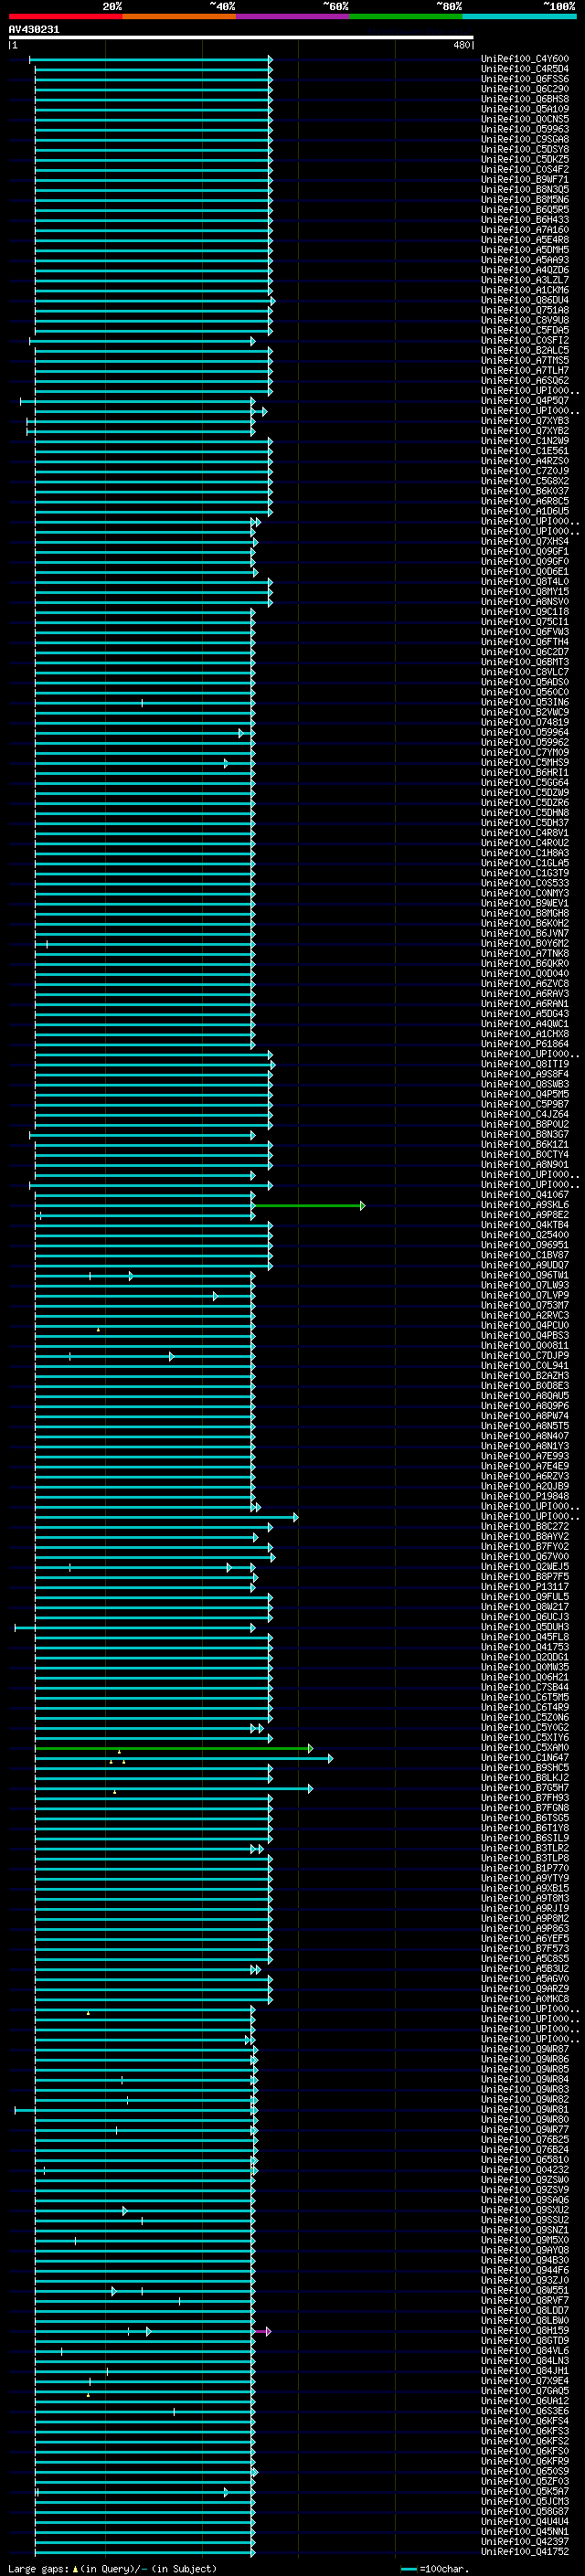Choose hit UniRef100_A7A160

525,230
